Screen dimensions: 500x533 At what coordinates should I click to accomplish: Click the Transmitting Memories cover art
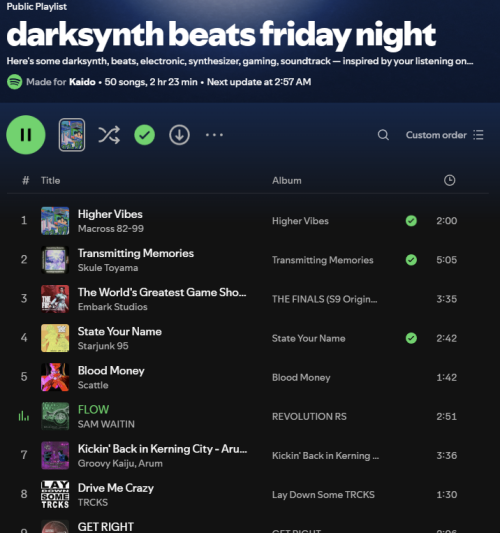coord(55,260)
